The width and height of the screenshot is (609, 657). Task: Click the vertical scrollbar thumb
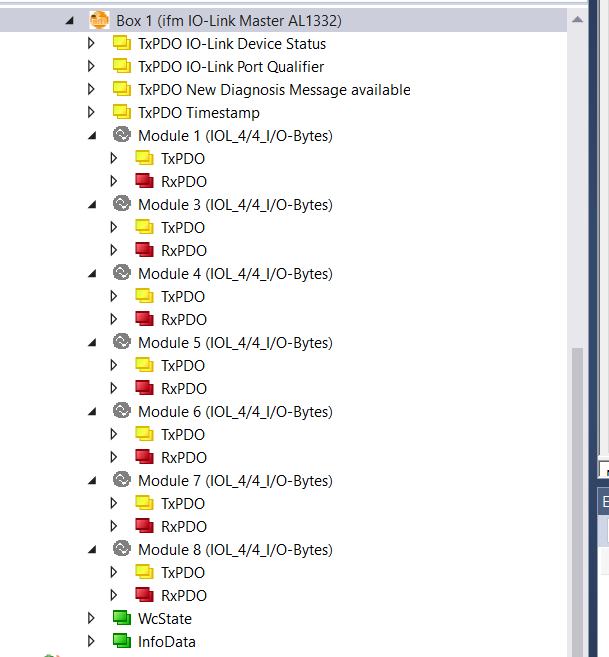[x=578, y=502]
